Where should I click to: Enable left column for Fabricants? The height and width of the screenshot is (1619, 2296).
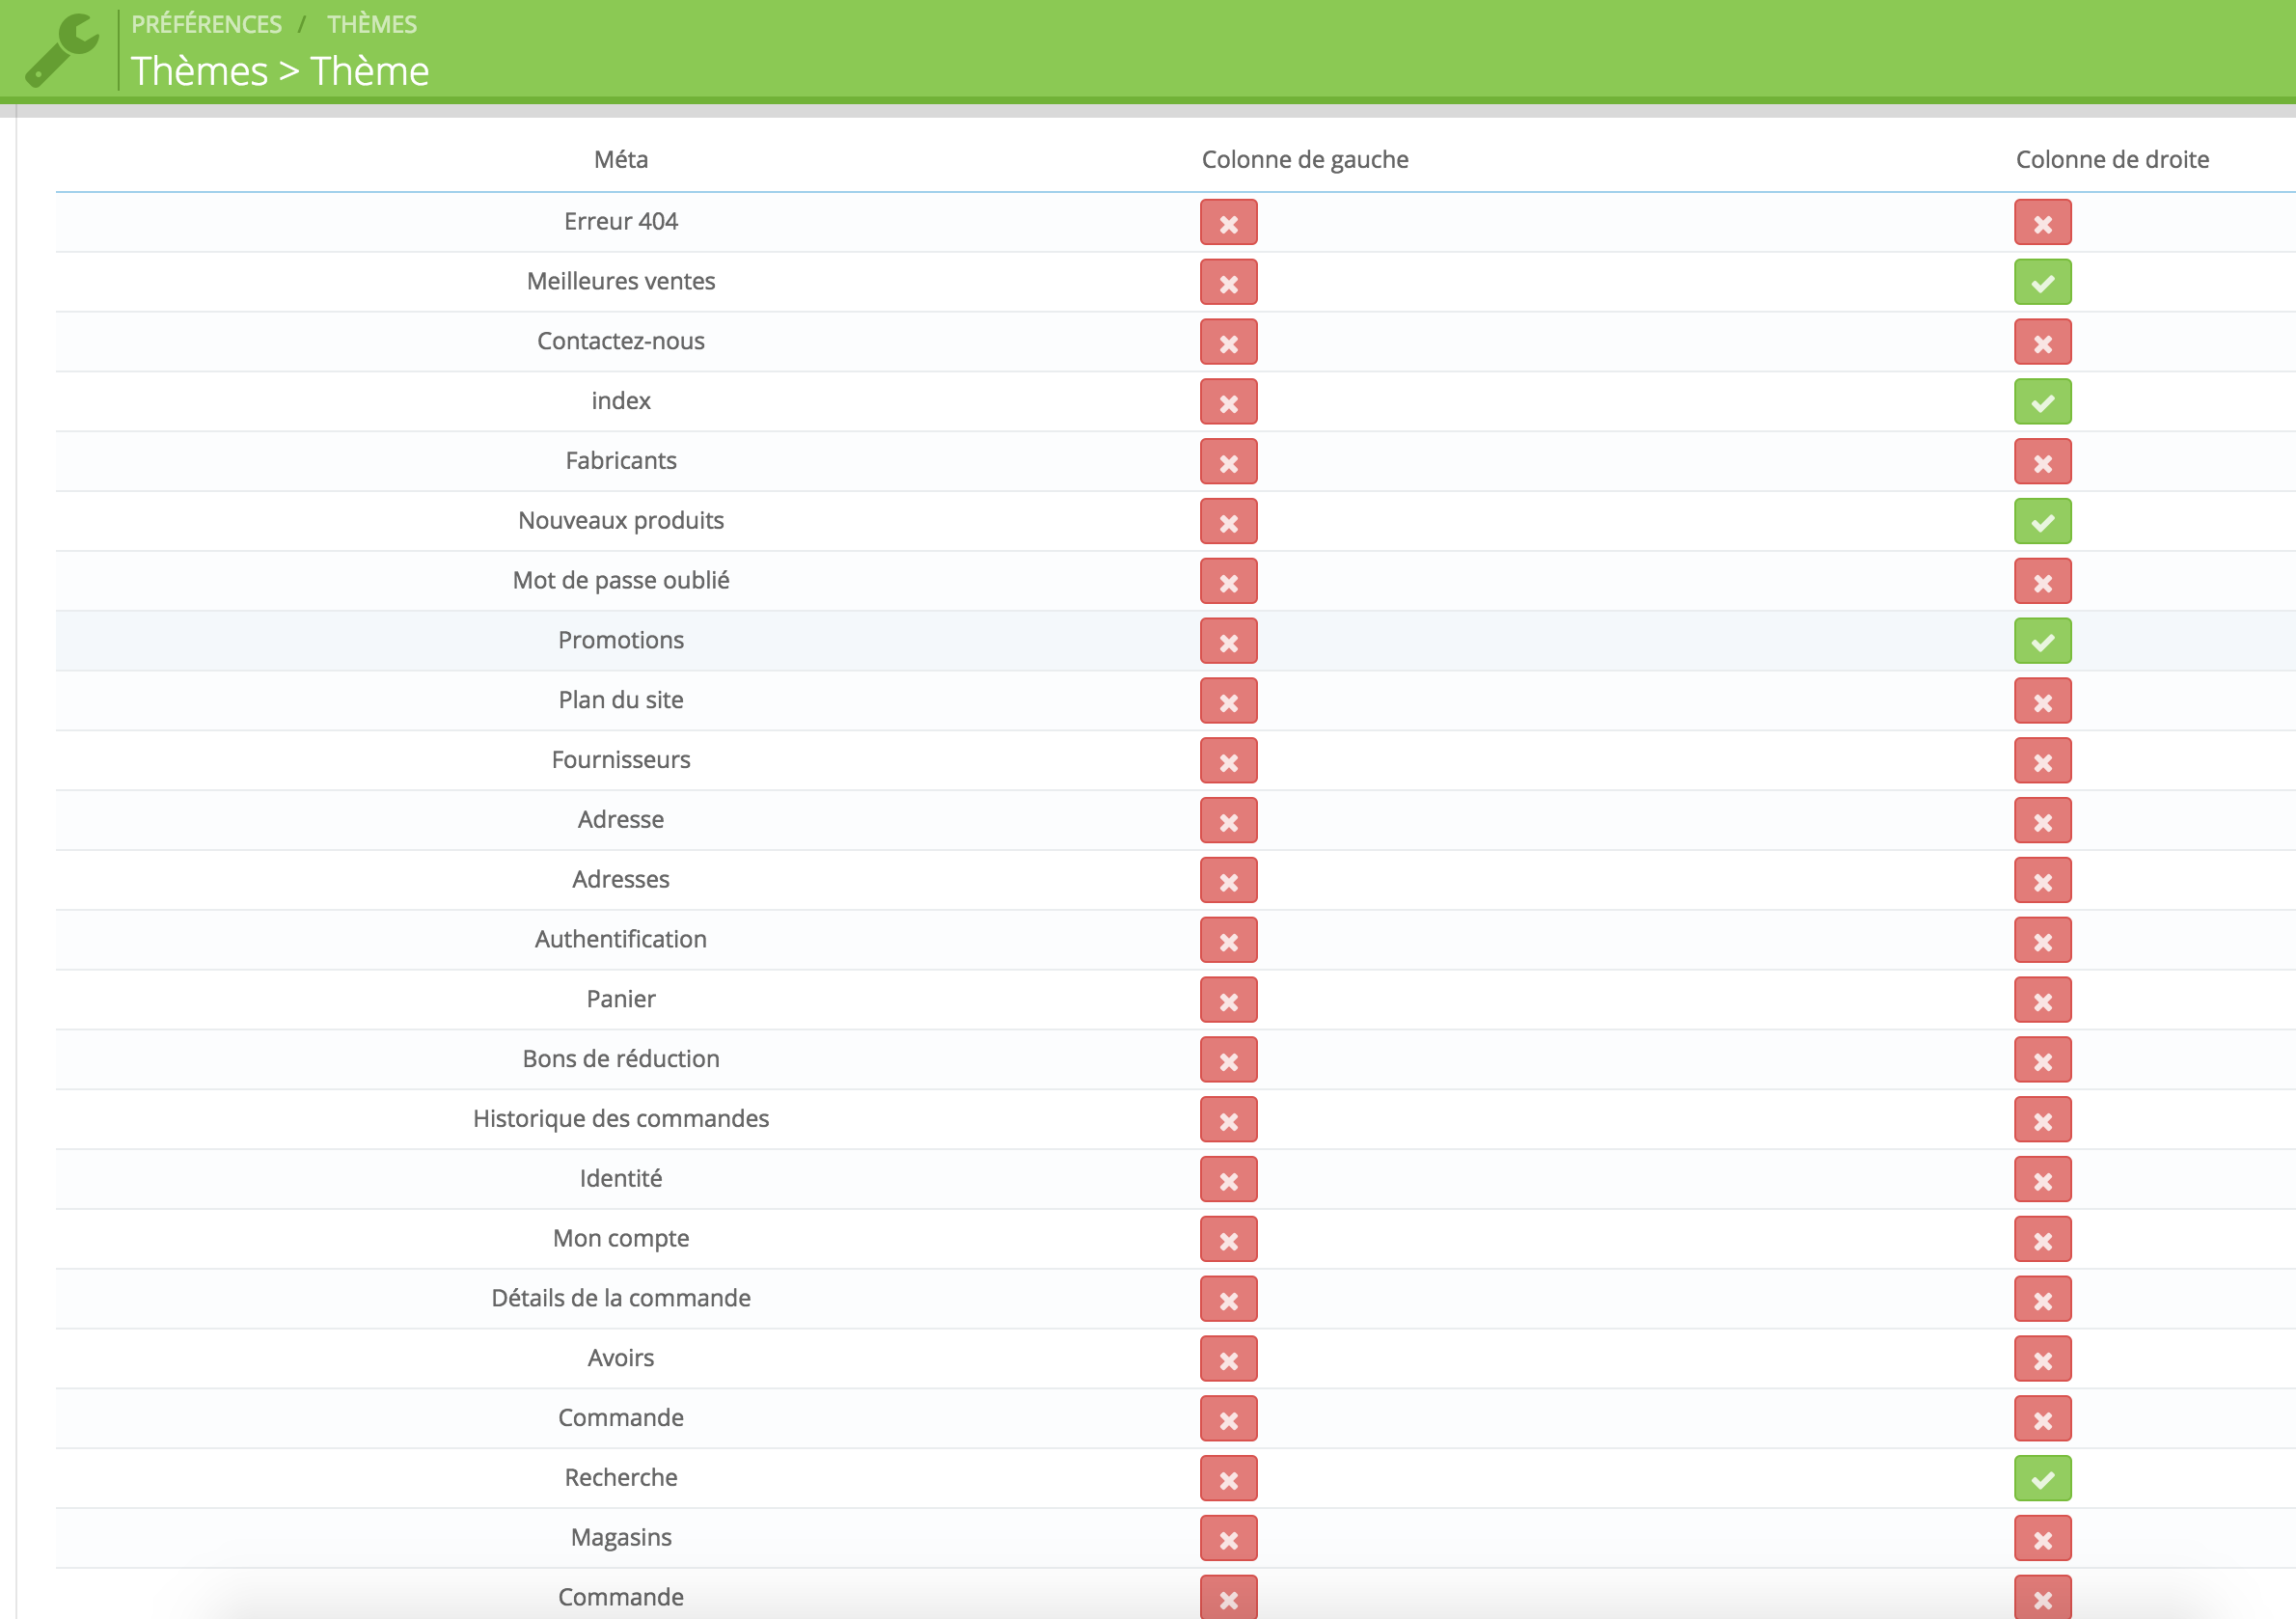click(x=1228, y=462)
